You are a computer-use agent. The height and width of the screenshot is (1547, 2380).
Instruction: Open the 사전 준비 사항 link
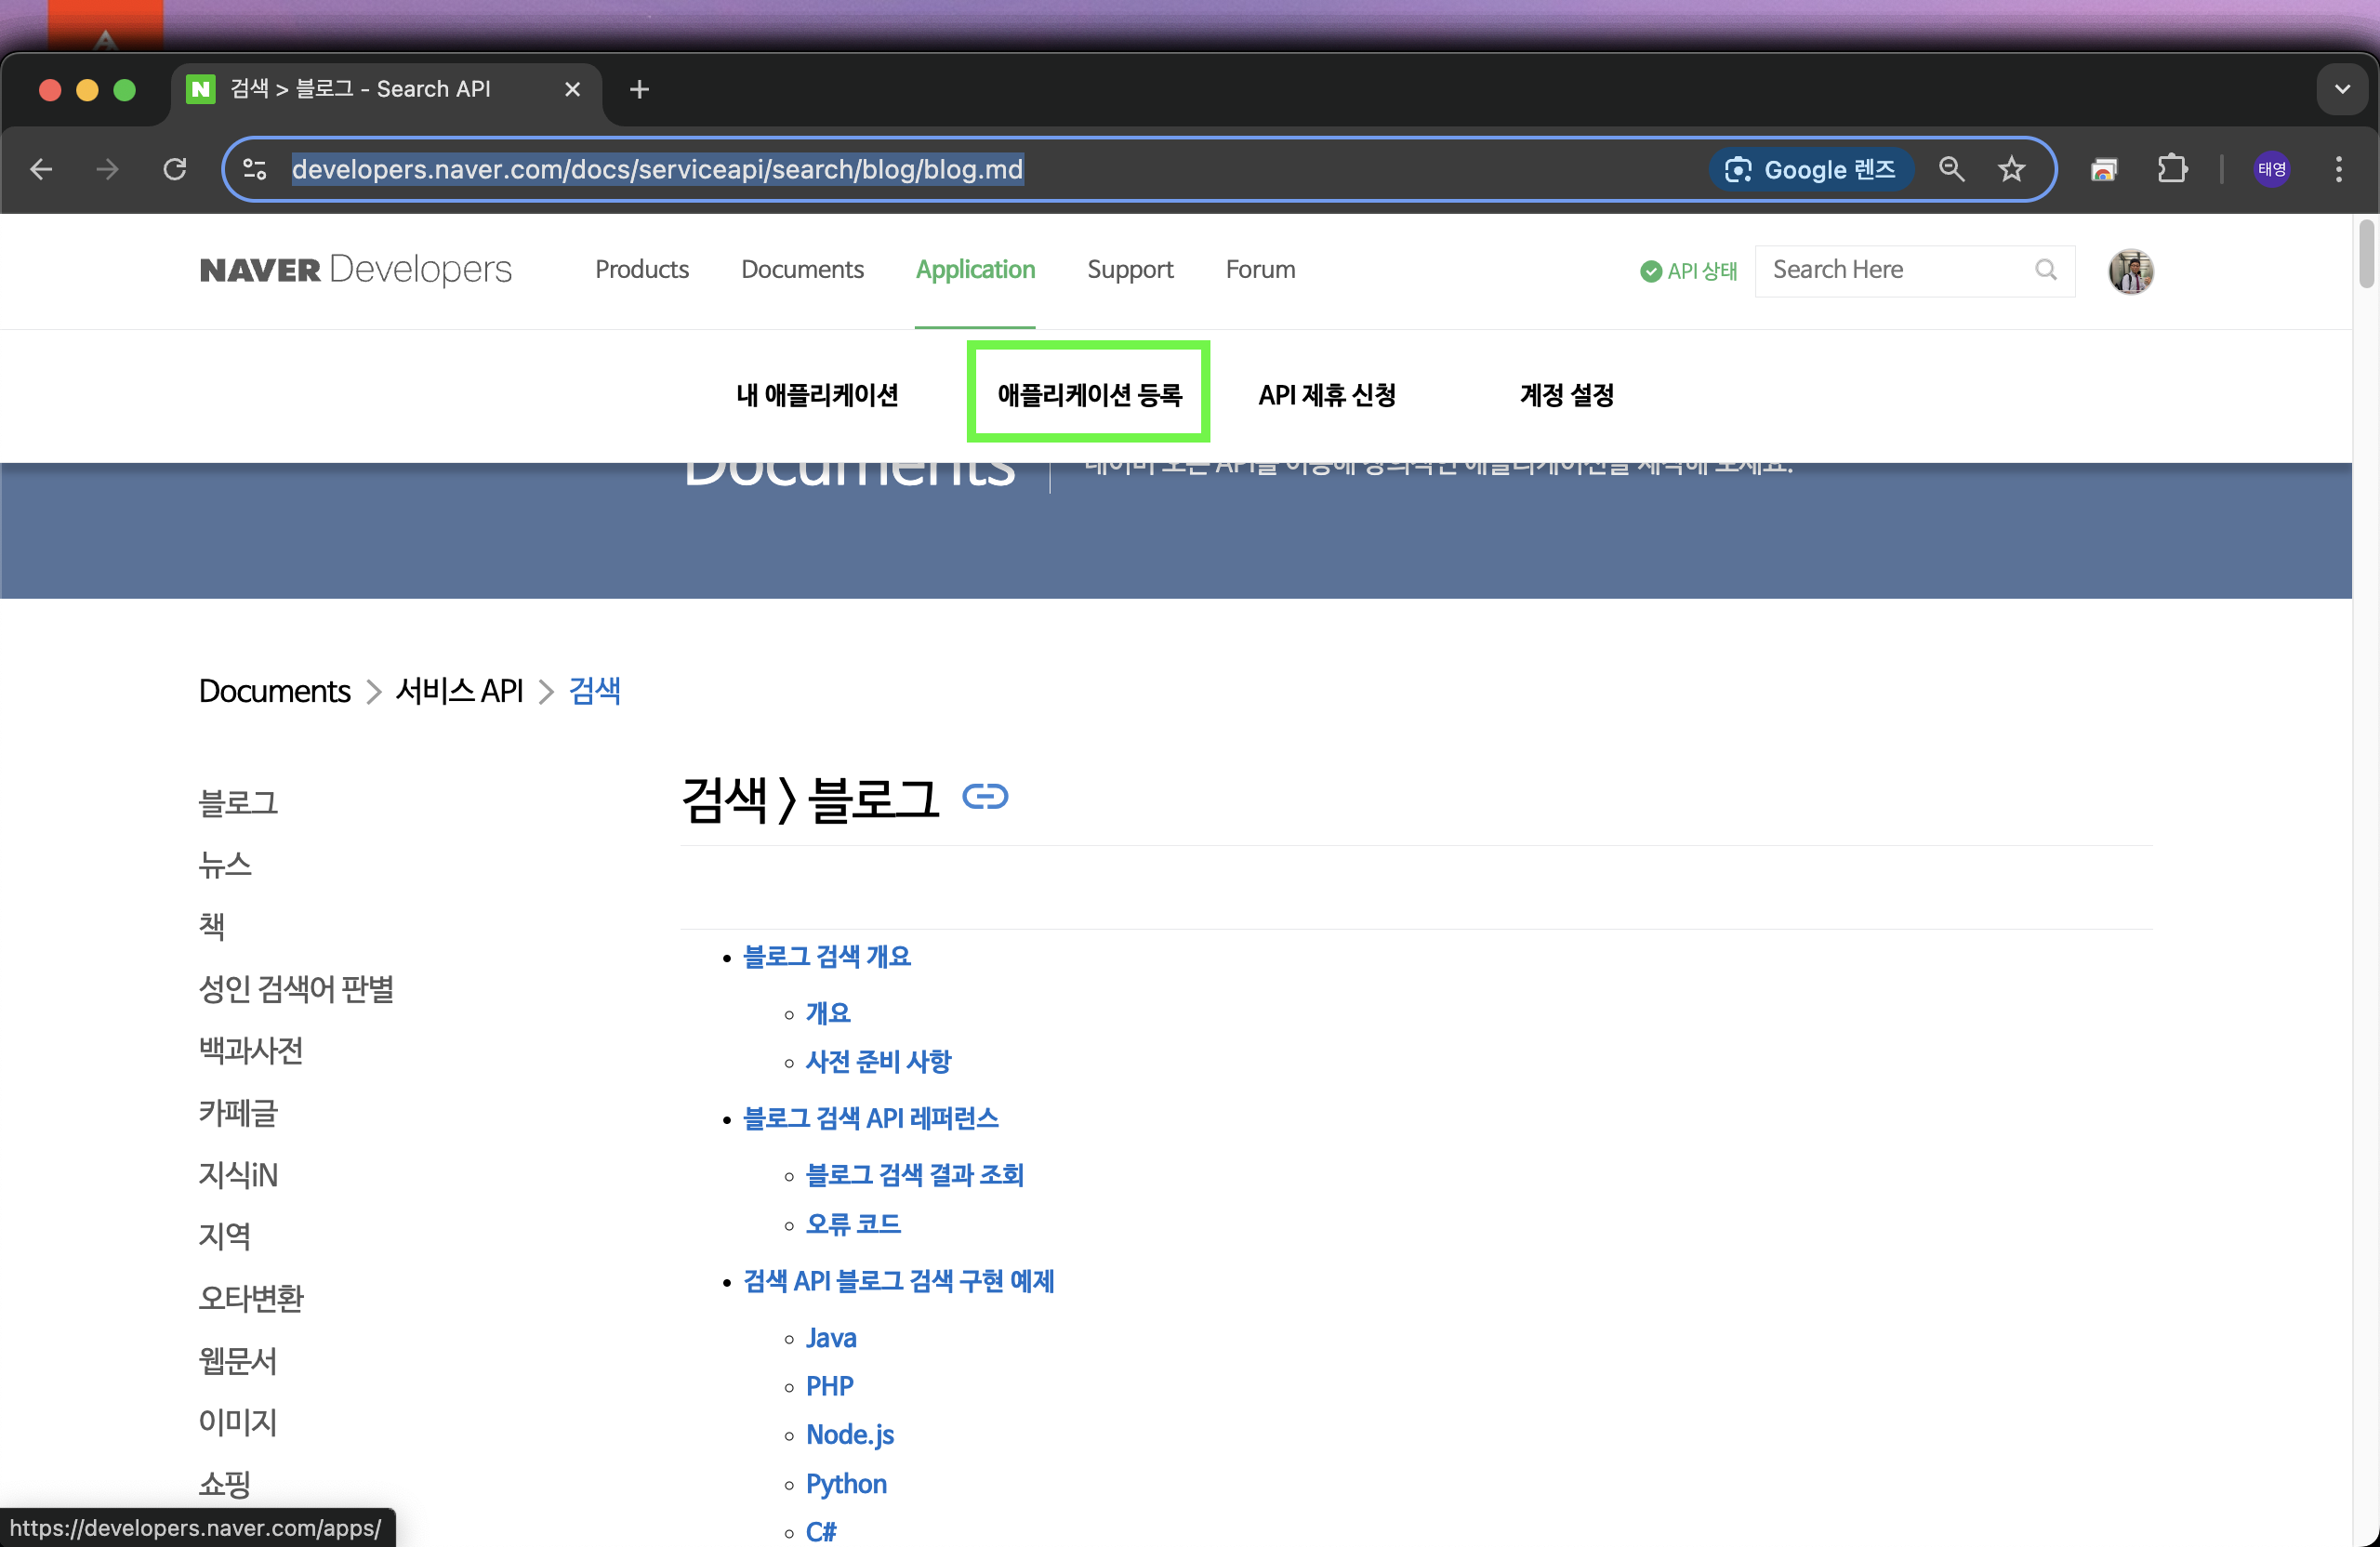point(878,1062)
